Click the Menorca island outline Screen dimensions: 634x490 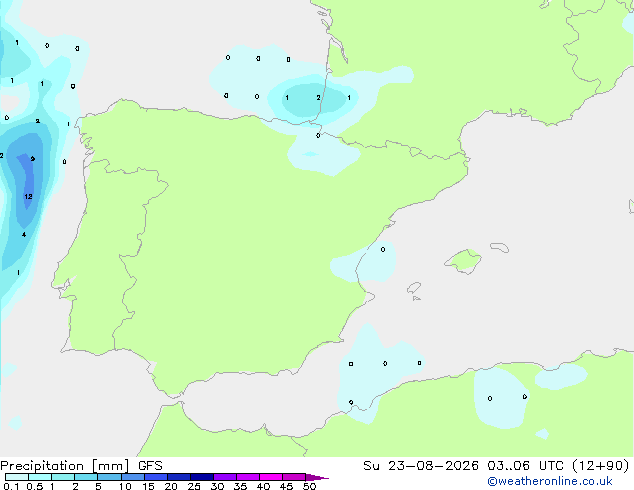(x=500, y=247)
